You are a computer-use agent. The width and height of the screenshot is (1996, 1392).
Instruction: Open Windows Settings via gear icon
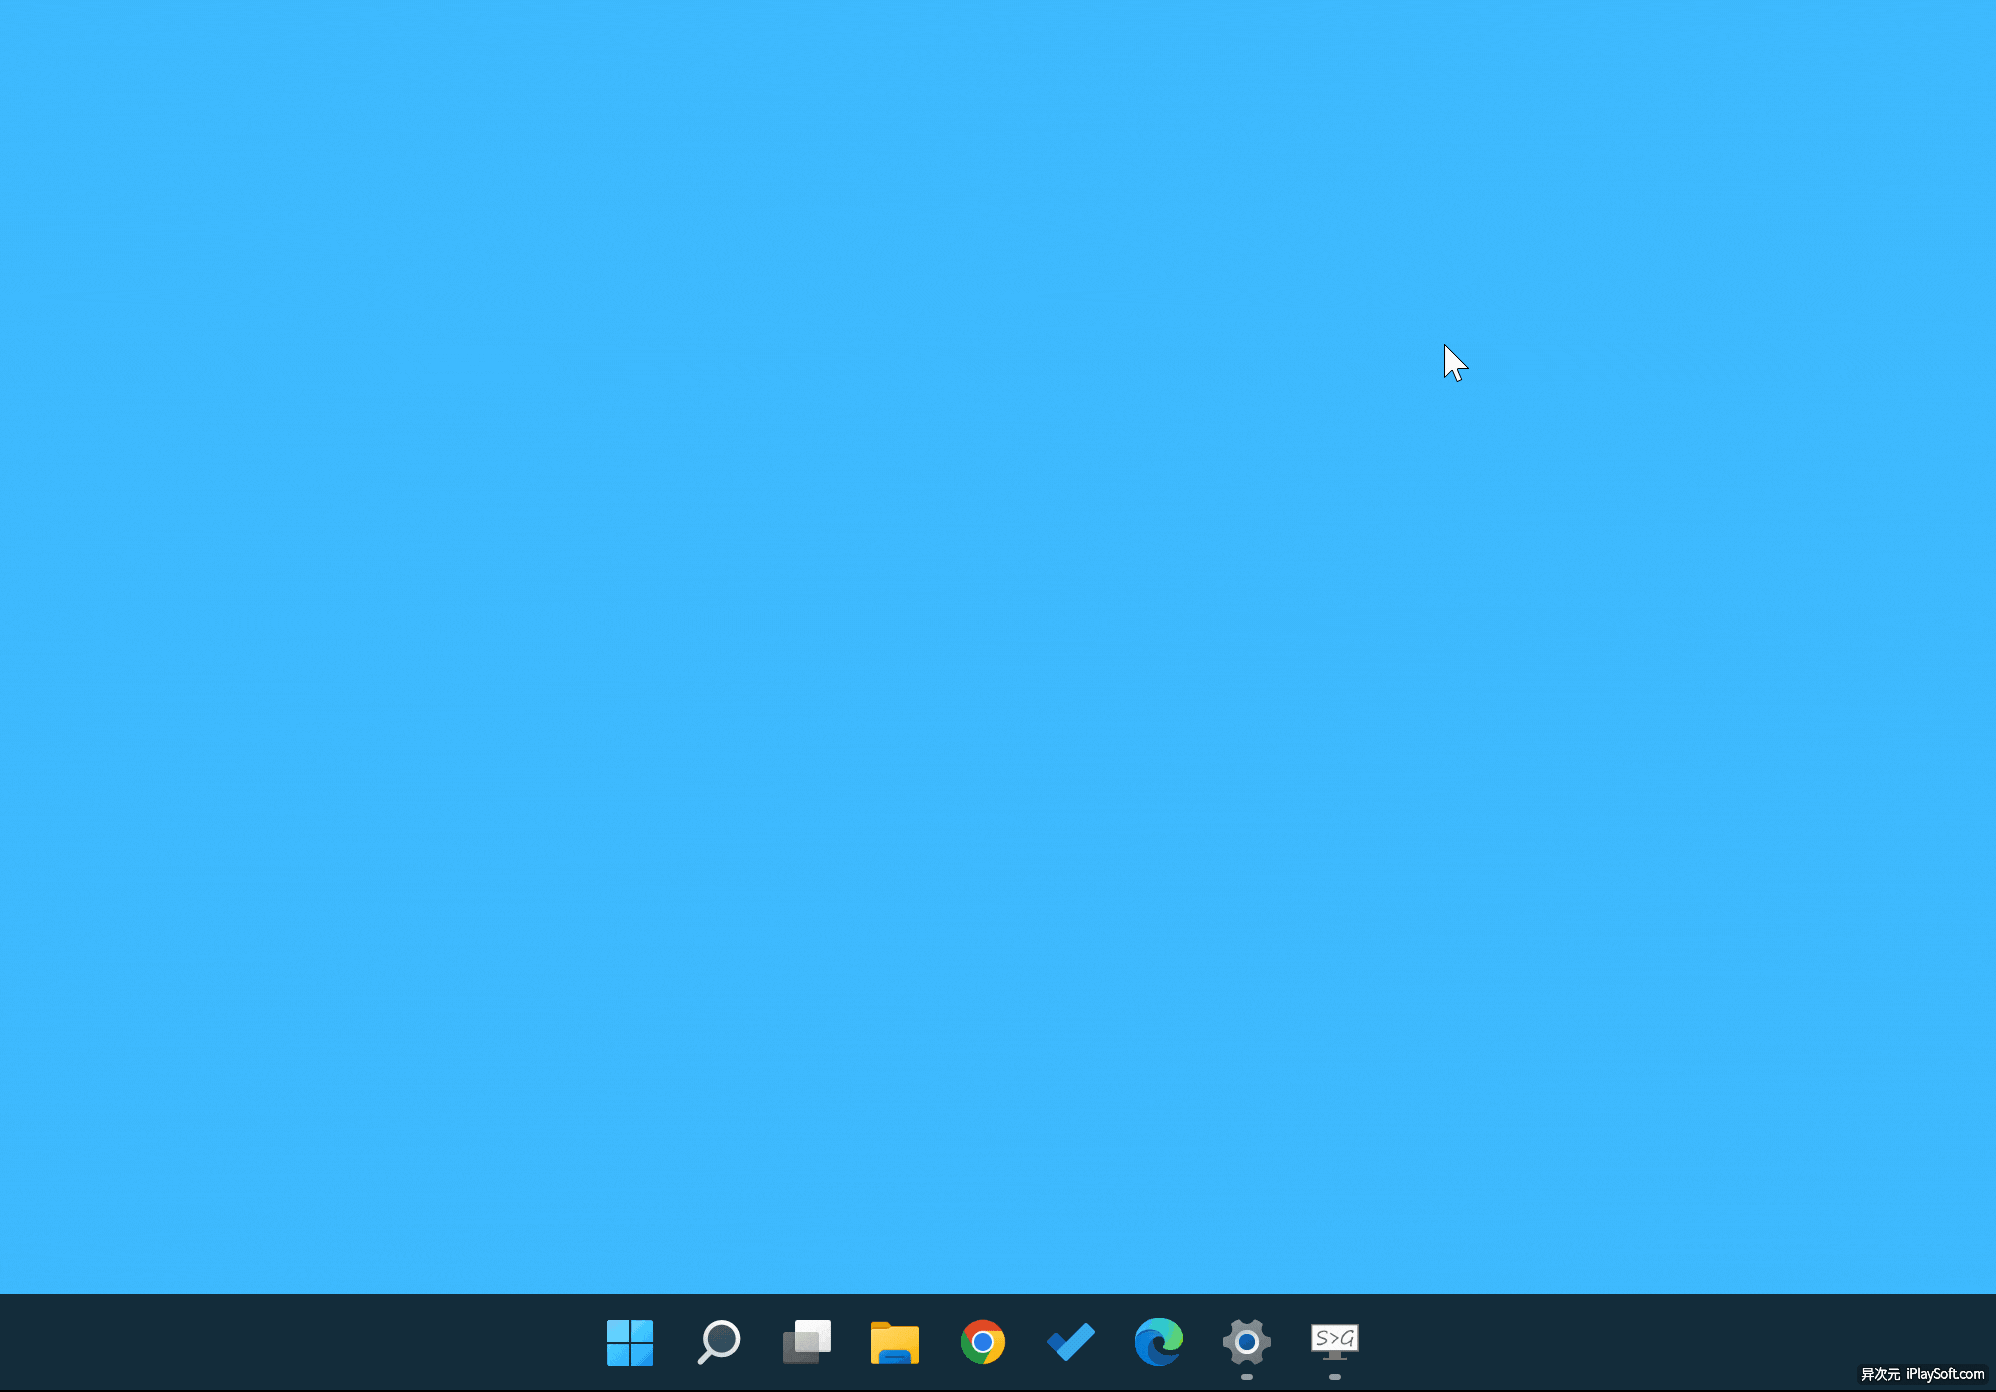(x=1245, y=1341)
